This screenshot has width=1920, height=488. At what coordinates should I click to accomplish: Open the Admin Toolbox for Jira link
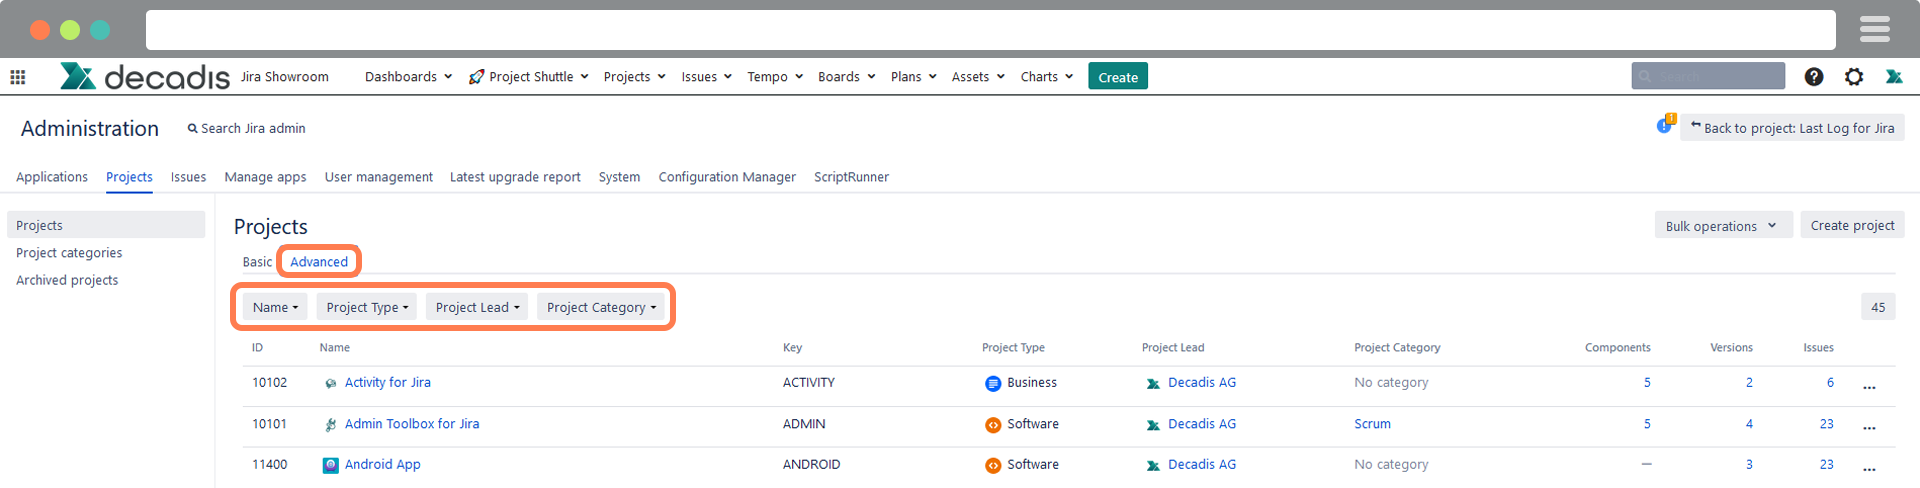(411, 424)
